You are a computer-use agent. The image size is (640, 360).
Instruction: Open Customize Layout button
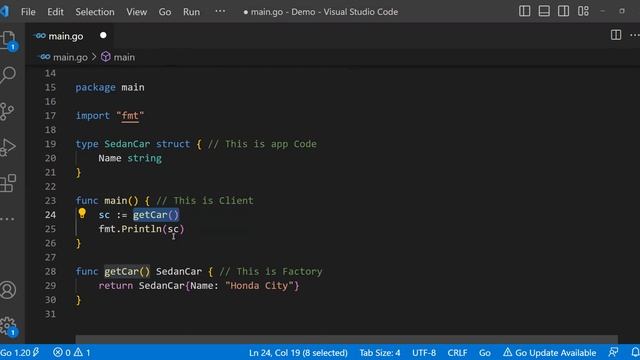click(583, 11)
